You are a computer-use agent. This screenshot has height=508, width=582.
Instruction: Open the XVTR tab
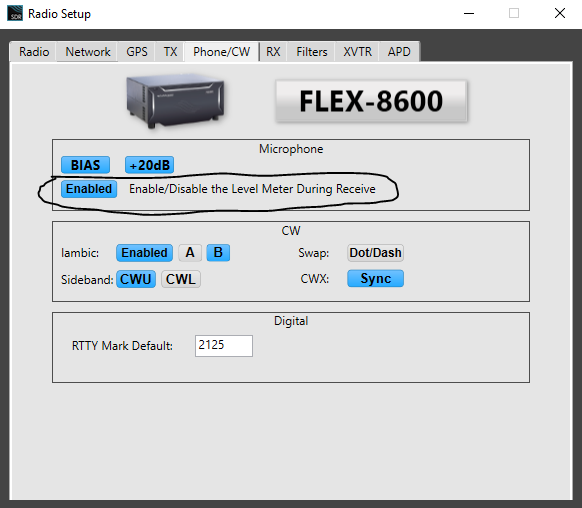pos(357,52)
